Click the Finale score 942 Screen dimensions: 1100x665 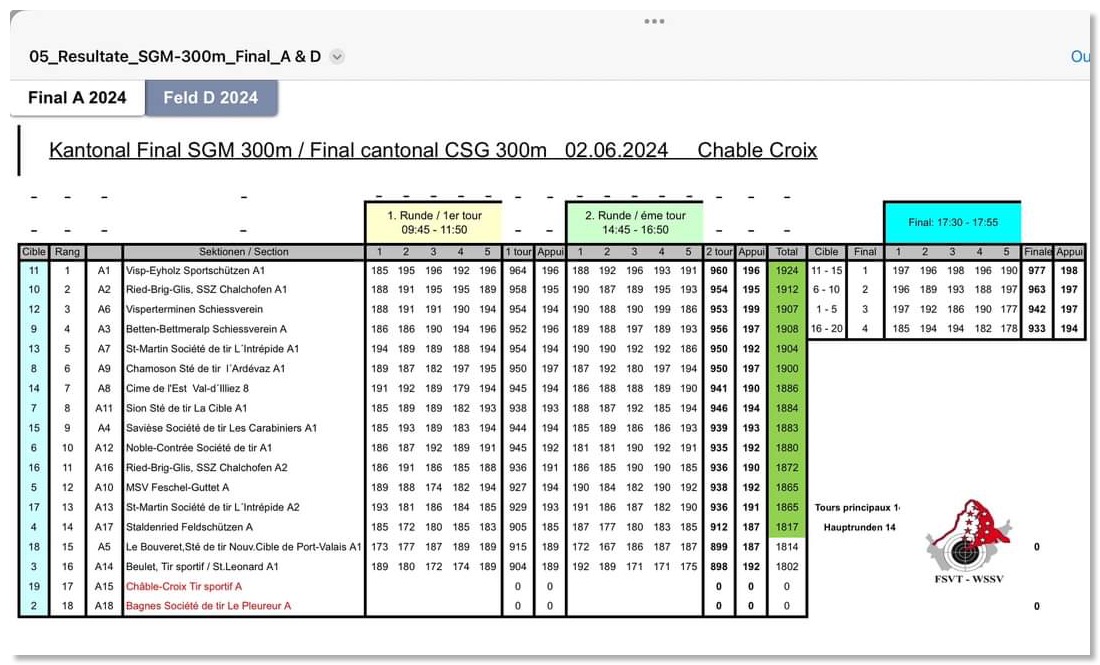pos(1037,309)
